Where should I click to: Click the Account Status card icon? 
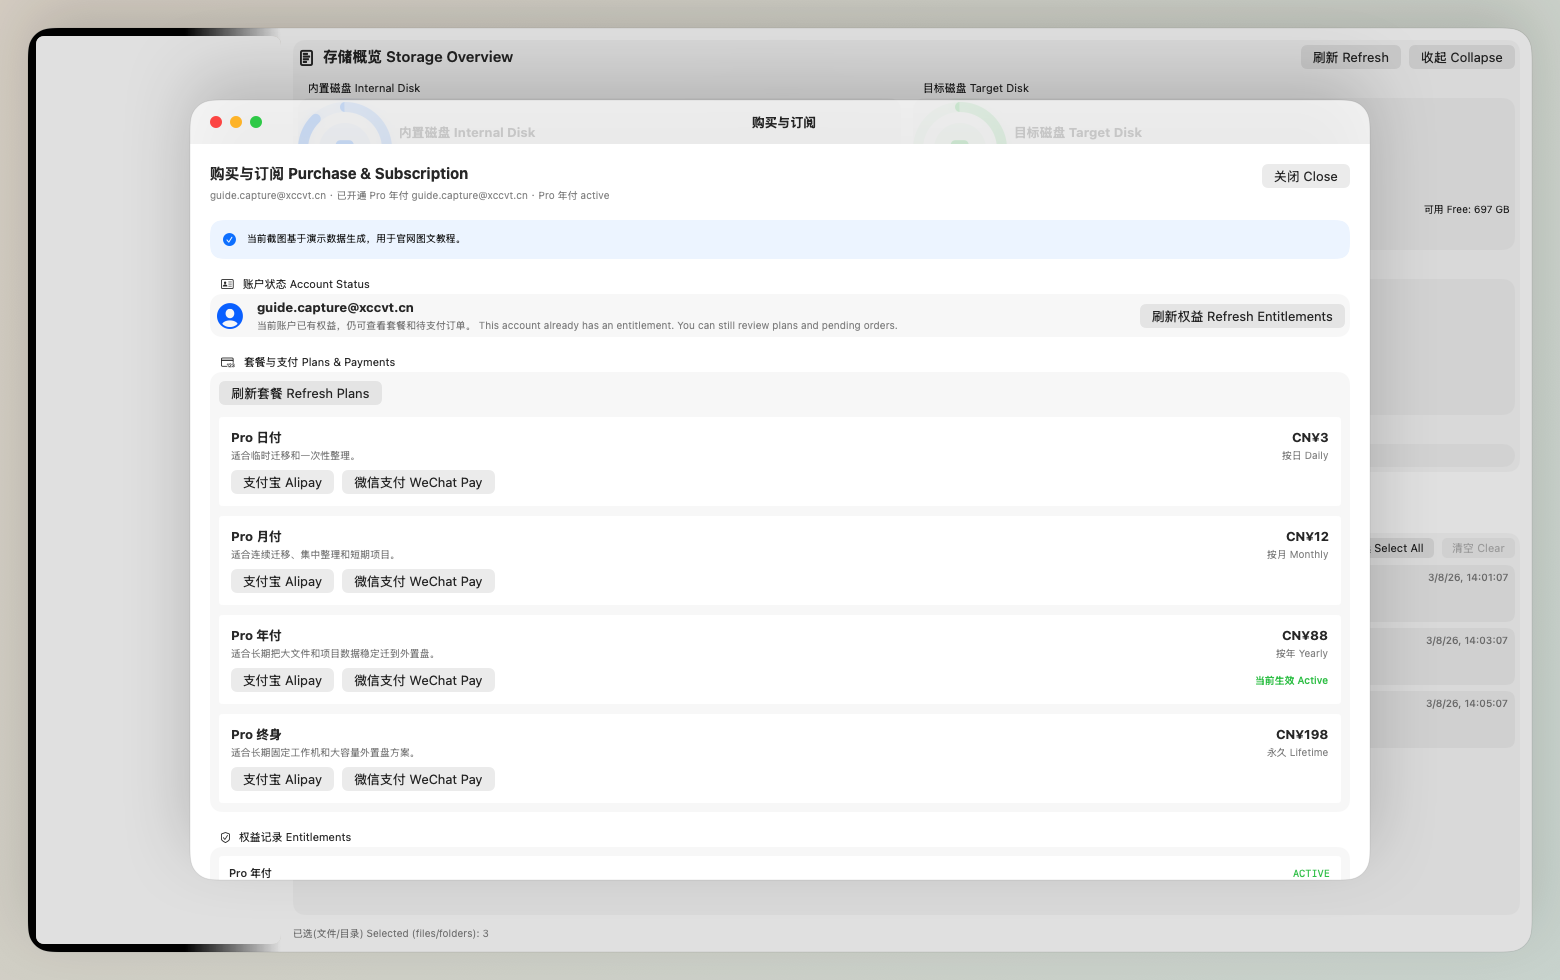tap(227, 284)
